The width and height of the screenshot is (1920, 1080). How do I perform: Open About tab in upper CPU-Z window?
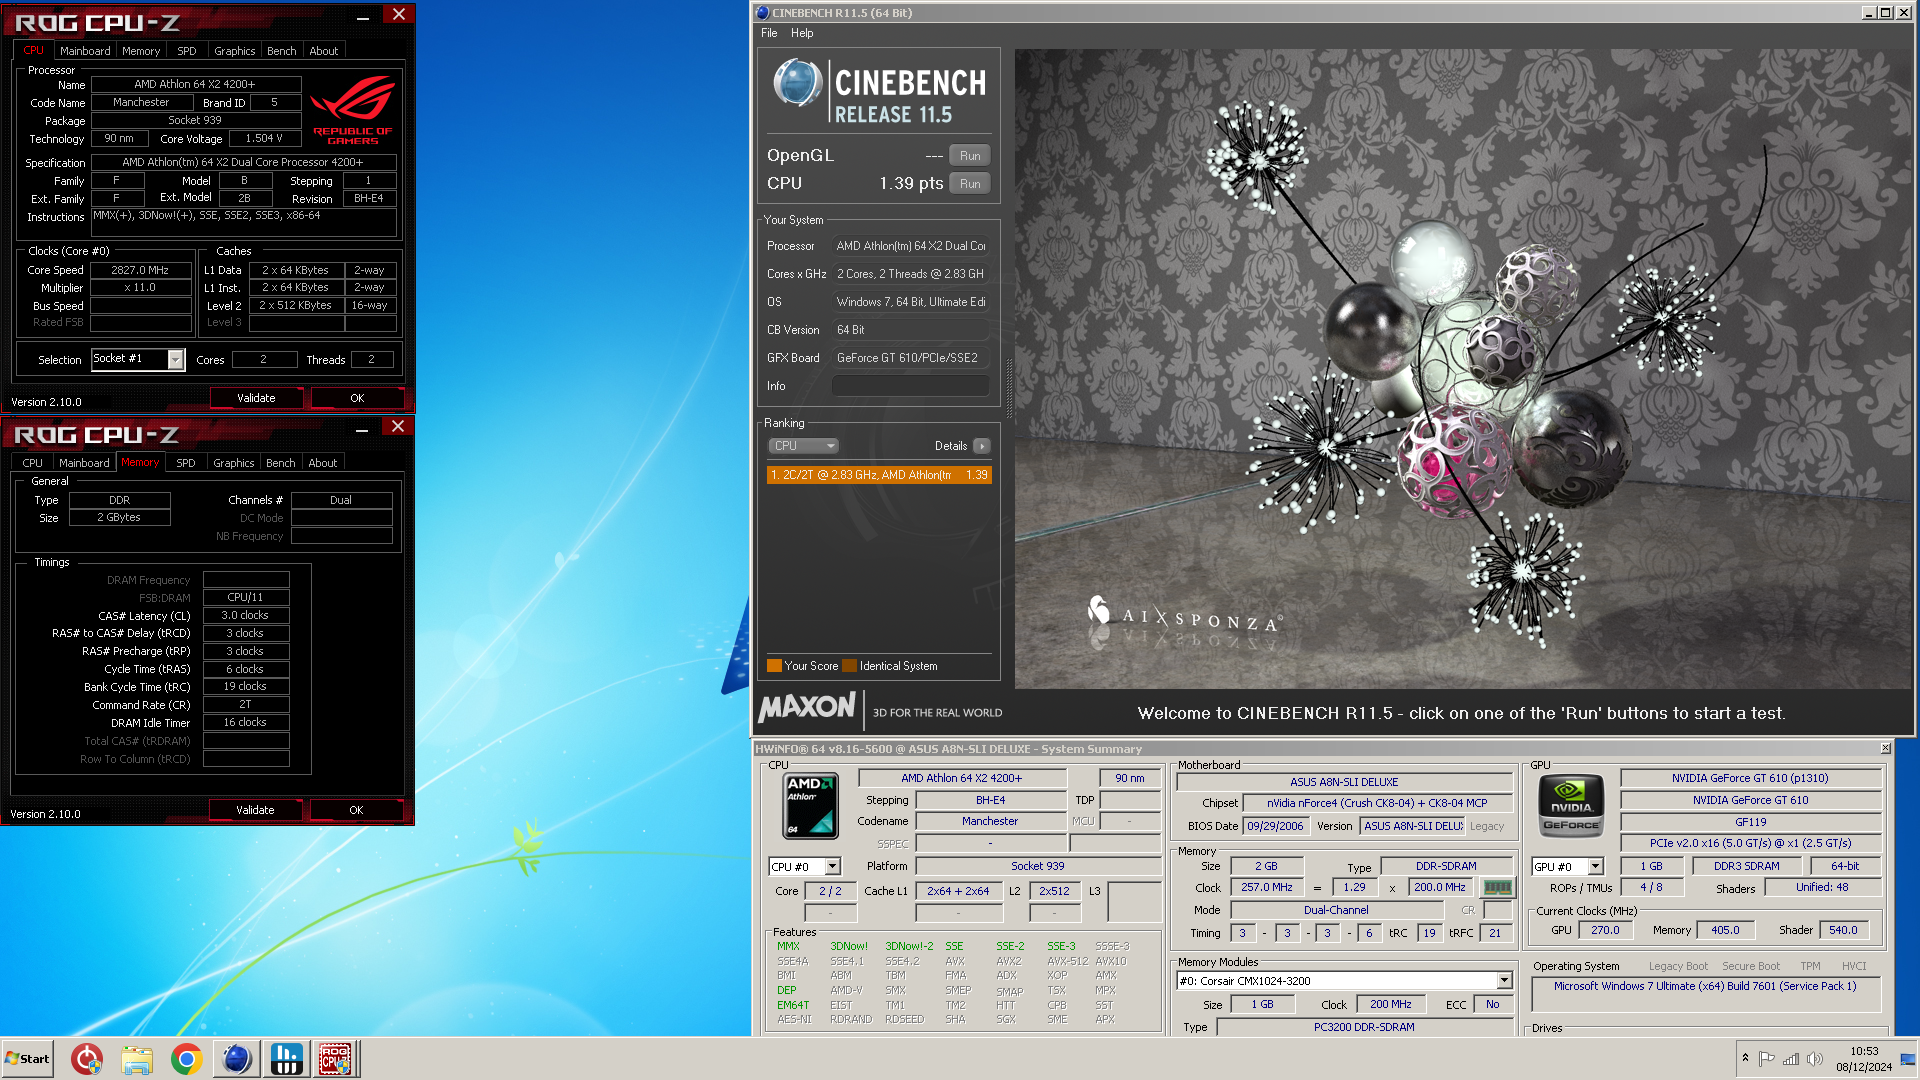pyautogui.click(x=324, y=51)
